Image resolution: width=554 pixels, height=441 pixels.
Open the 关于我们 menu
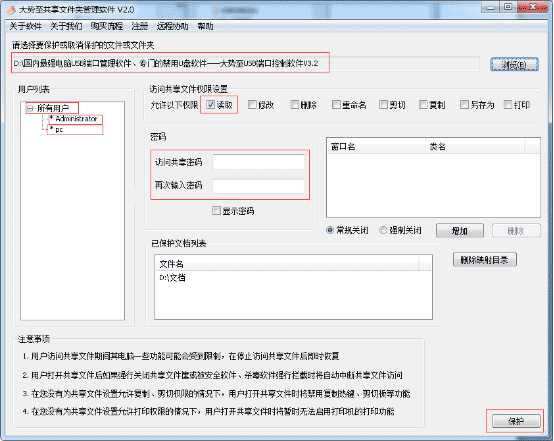[x=66, y=26]
